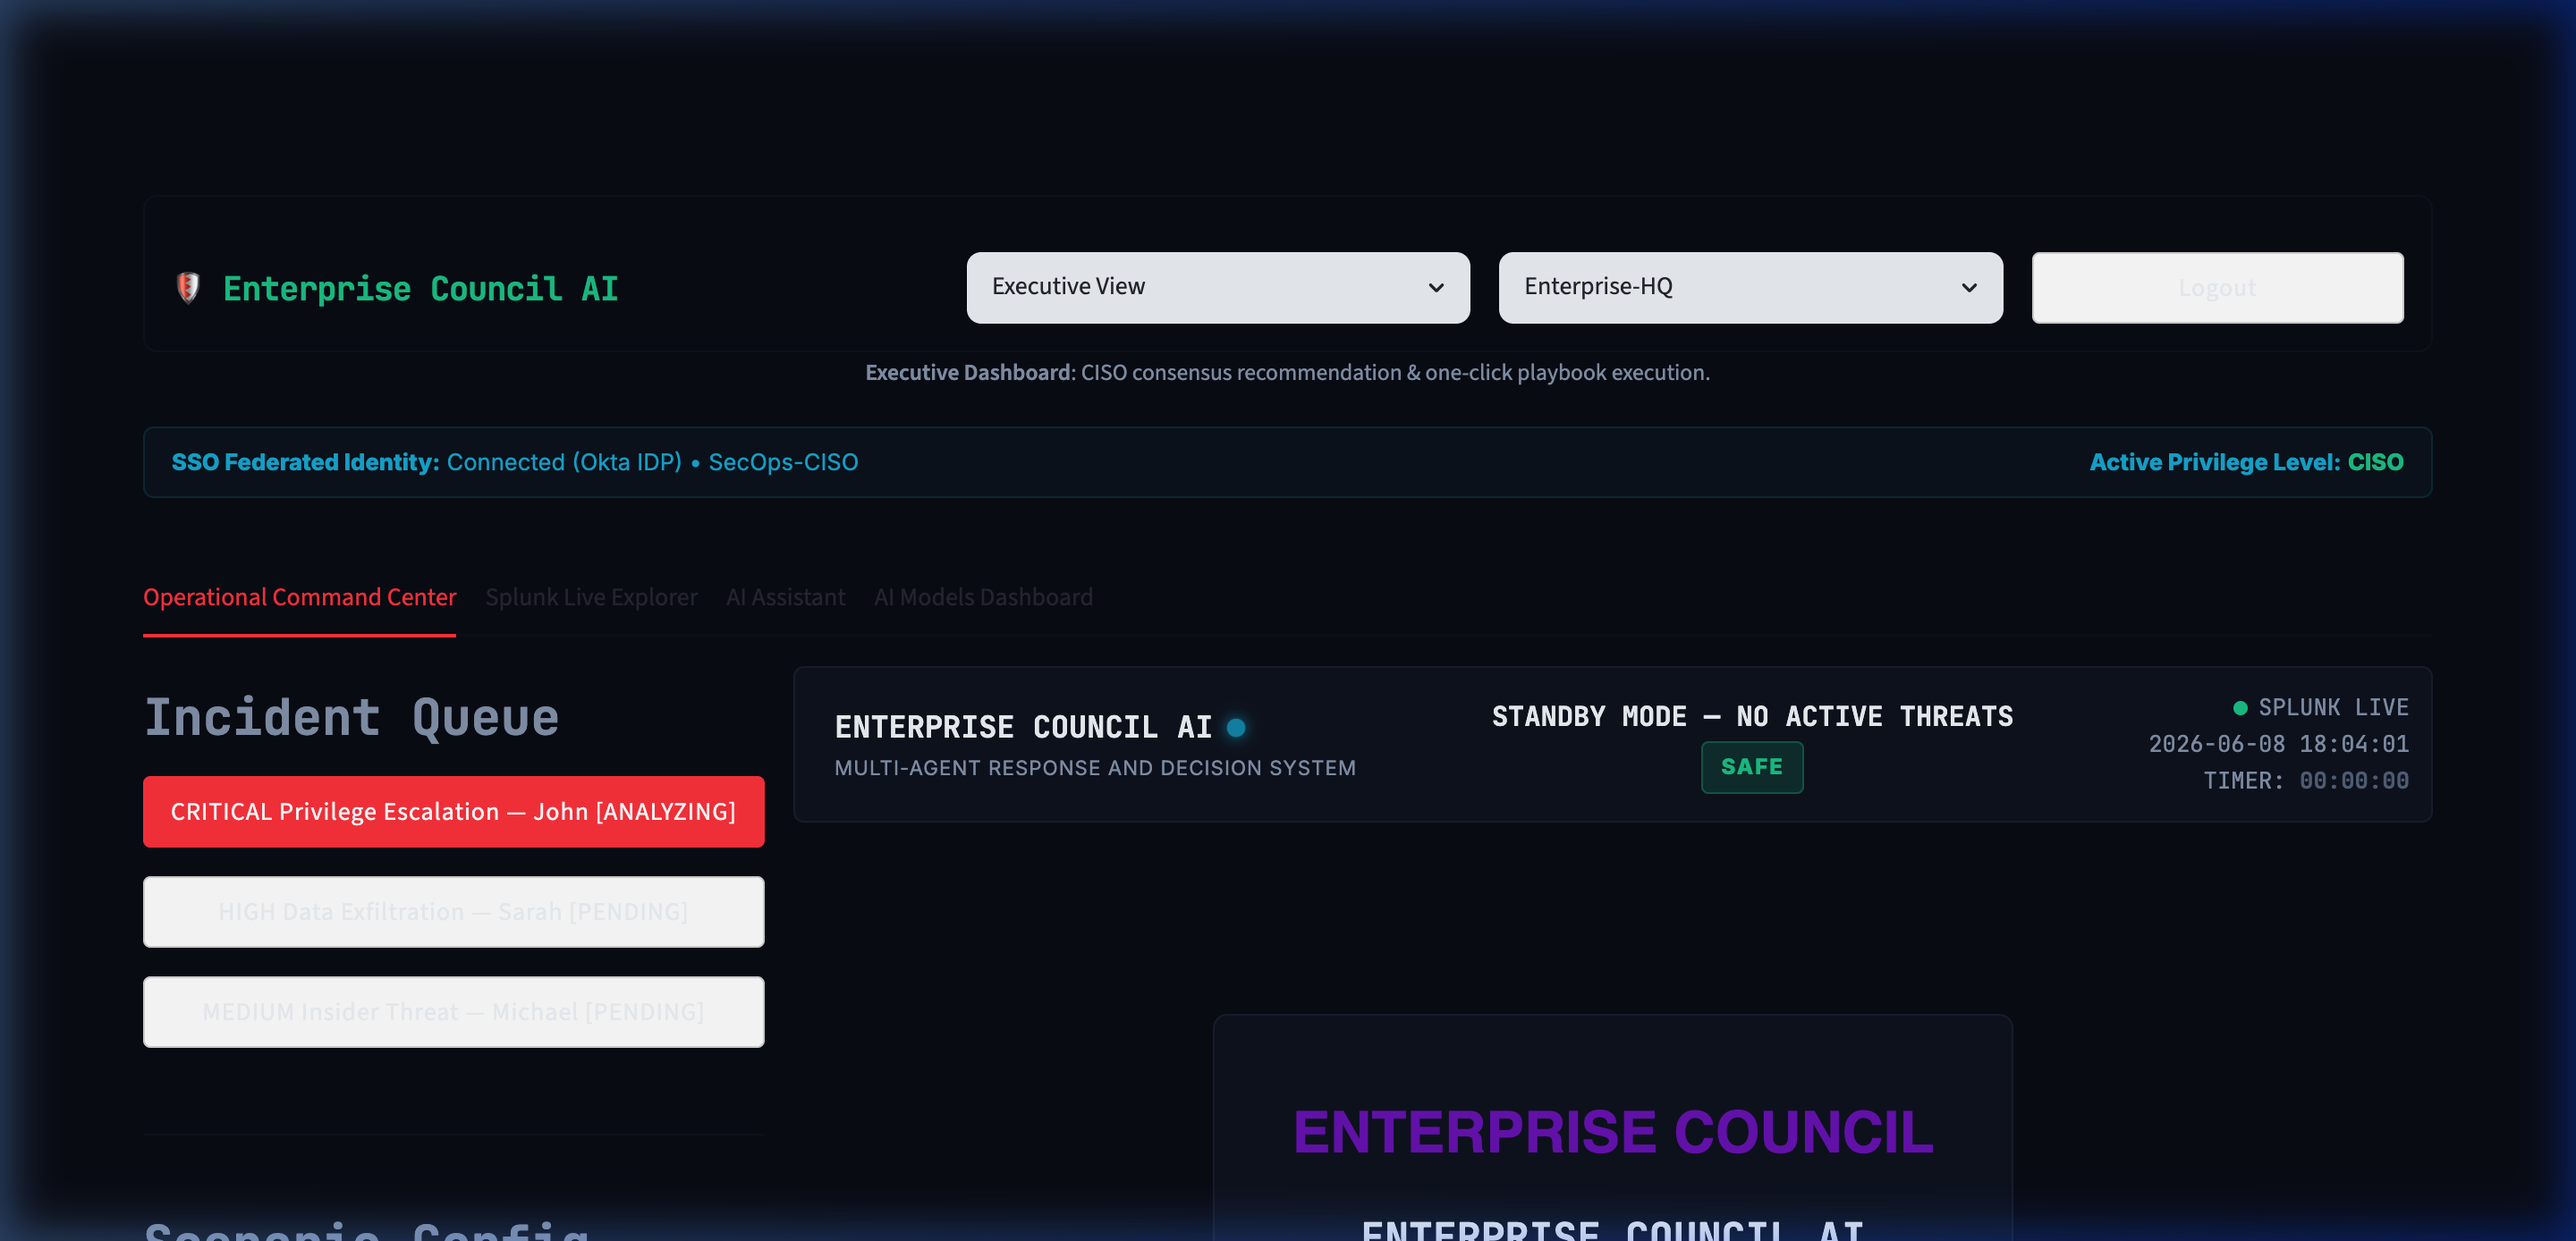Switch to Operational Command Center tab
This screenshot has width=2576, height=1241.
299,598
